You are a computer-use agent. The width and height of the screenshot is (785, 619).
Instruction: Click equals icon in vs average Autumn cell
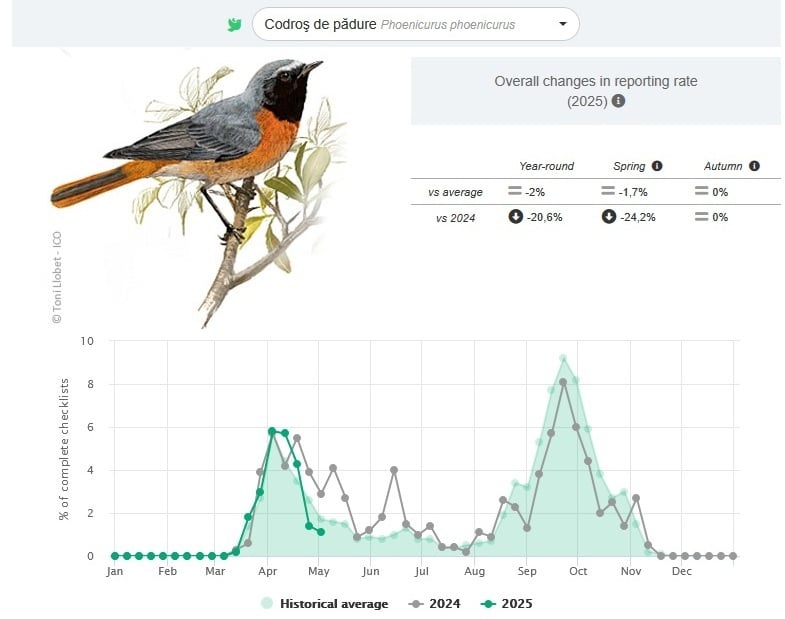pyautogui.click(x=701, y=191)
